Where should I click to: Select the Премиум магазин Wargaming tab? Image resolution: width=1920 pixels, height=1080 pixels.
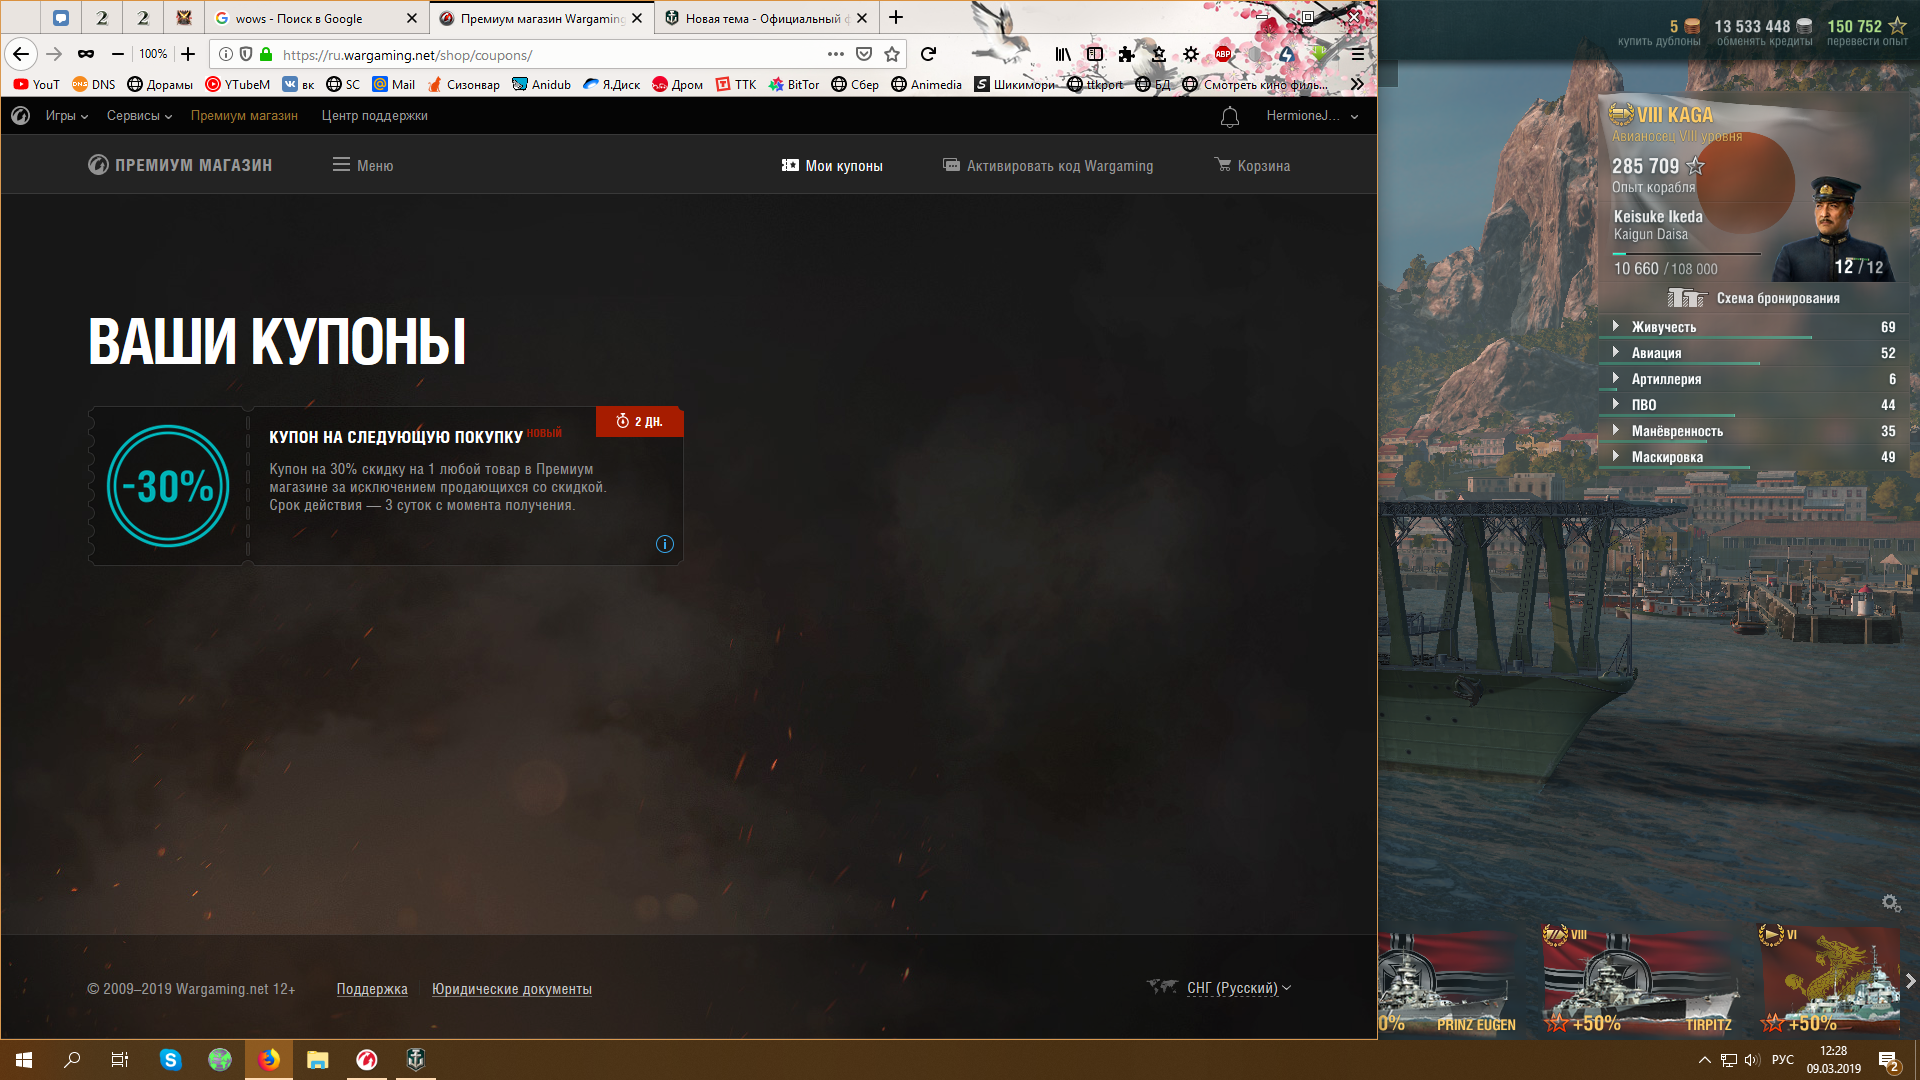542,18
